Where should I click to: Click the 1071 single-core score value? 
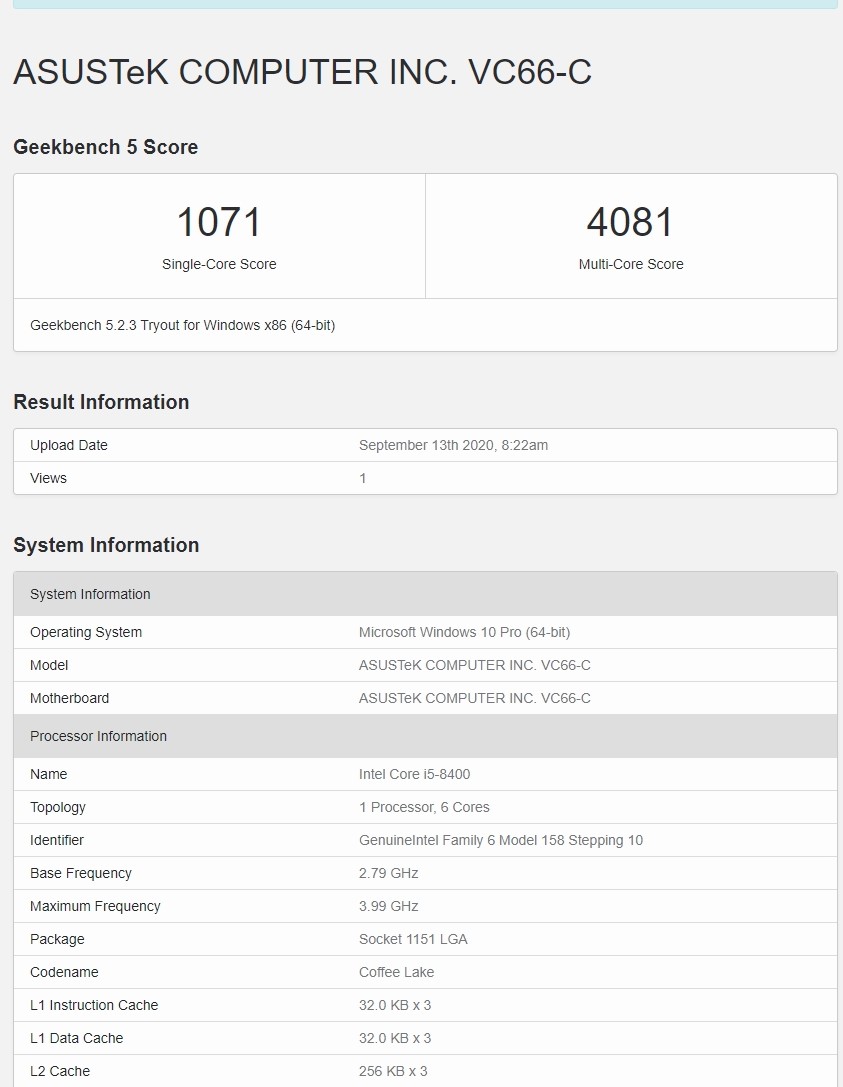click(x=219, y=222)
